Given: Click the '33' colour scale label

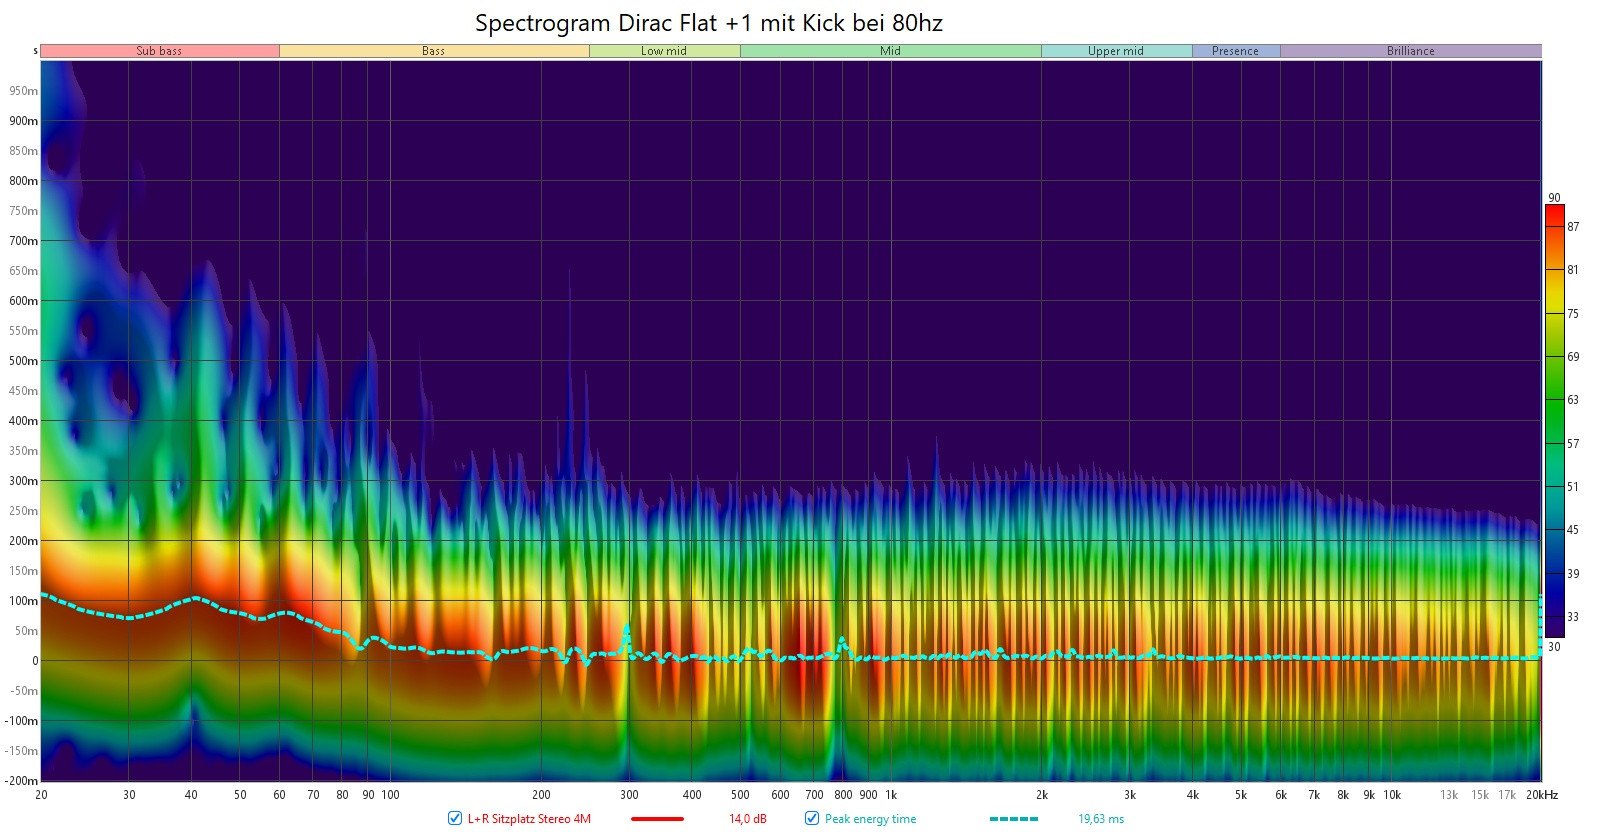Looking at the screenshot, I should [1573, 617].
